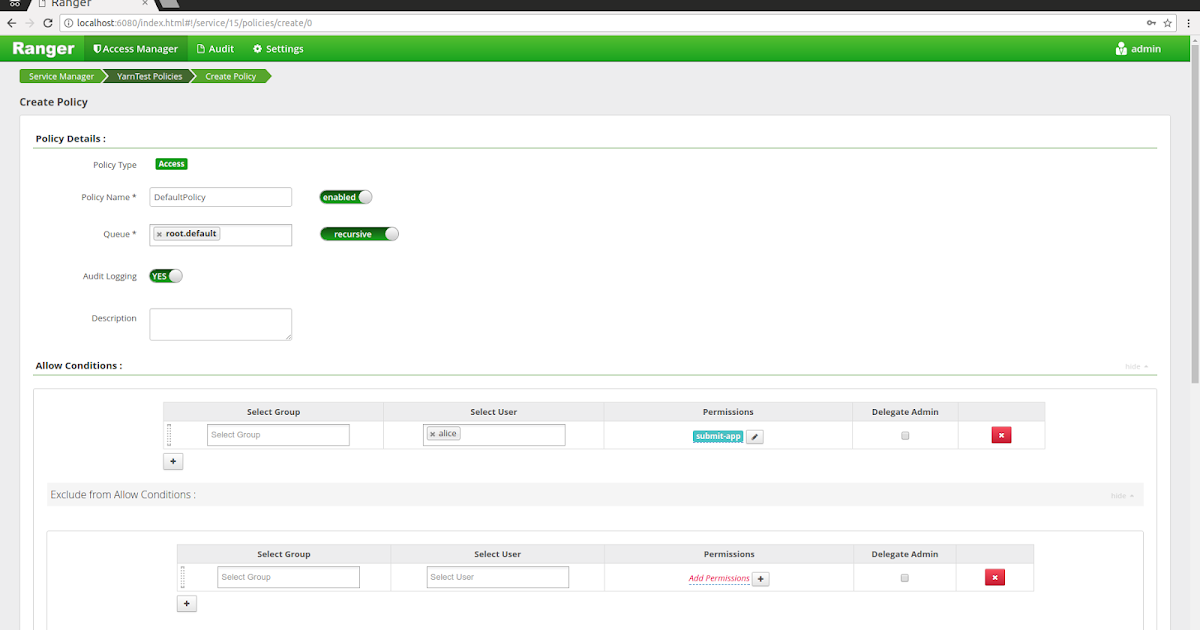The height and width of the screenshot is (630, 1200).
Task: Navigate to Service Manager via breadcrumb
Action: tap(60, 75)
